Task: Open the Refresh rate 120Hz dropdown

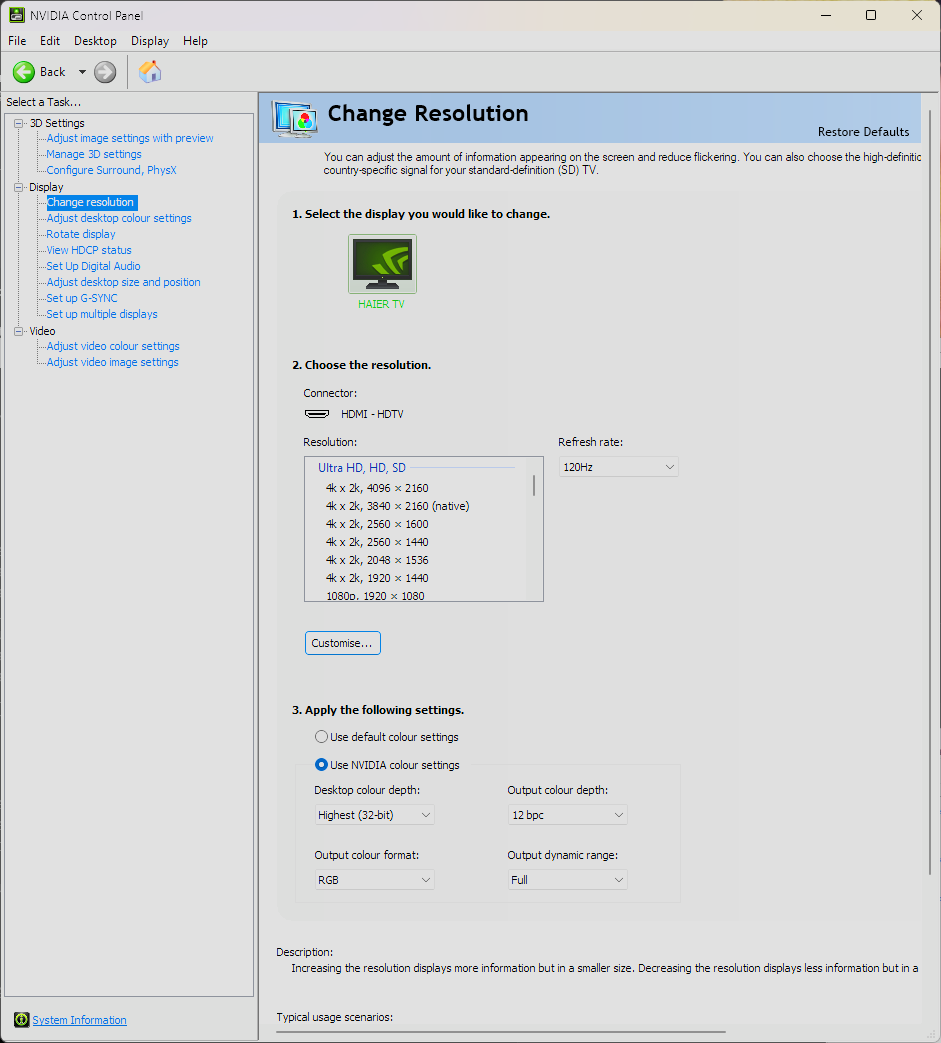Action: coord(618,467)
